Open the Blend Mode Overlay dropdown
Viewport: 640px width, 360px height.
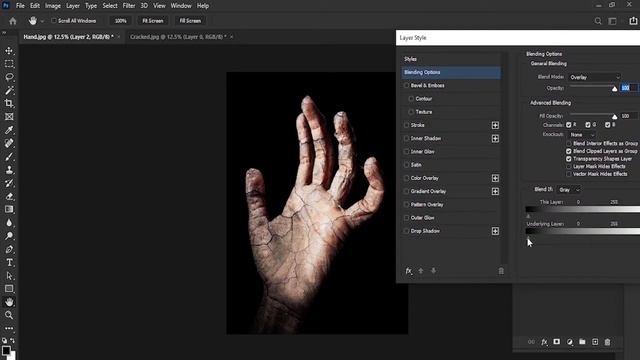pos(594,77)
